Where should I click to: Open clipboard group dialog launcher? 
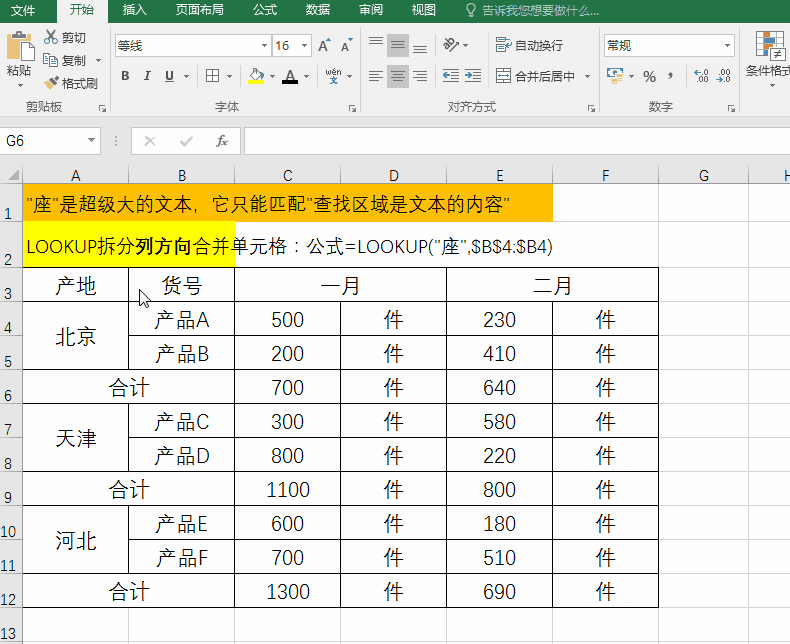pyautogui.click(x=102, y=108)
